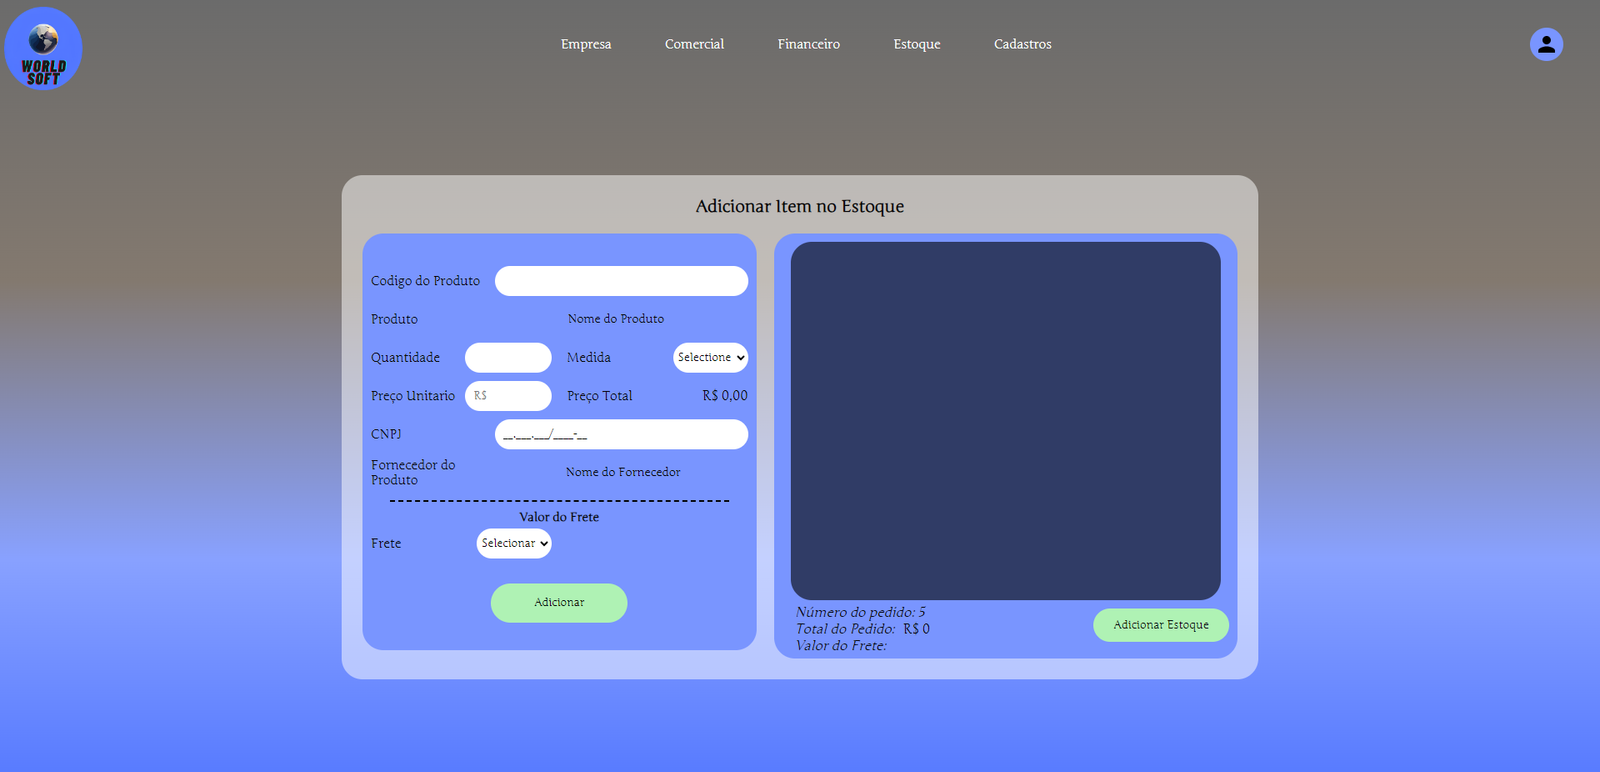1600x772 pixels.
Task: Click the Adicionar Estoque button
Action: pyautogui.click(x=1160, y=625)
